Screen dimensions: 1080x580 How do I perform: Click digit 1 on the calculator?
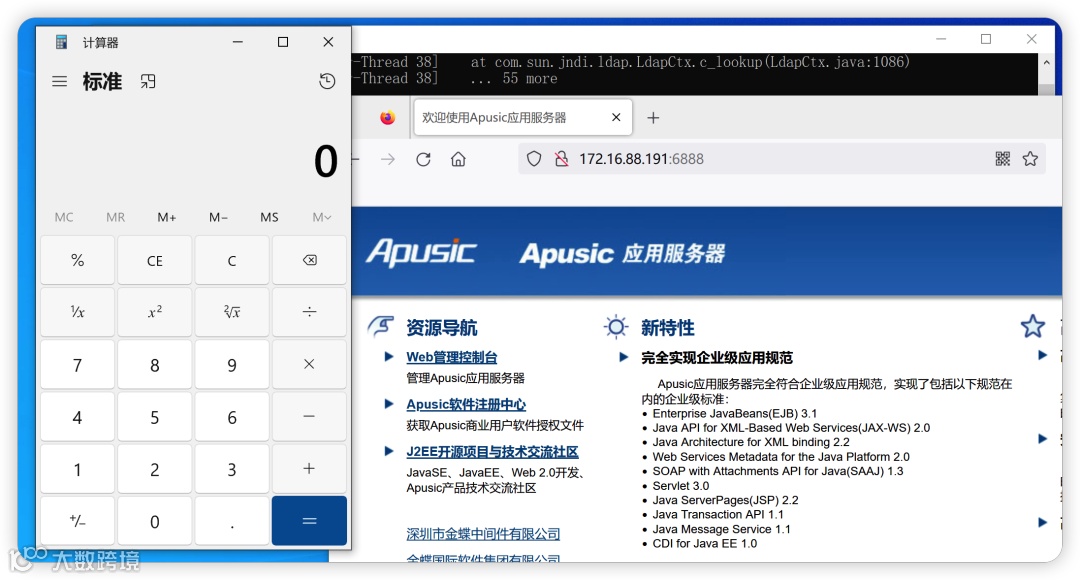pos(78,469)
